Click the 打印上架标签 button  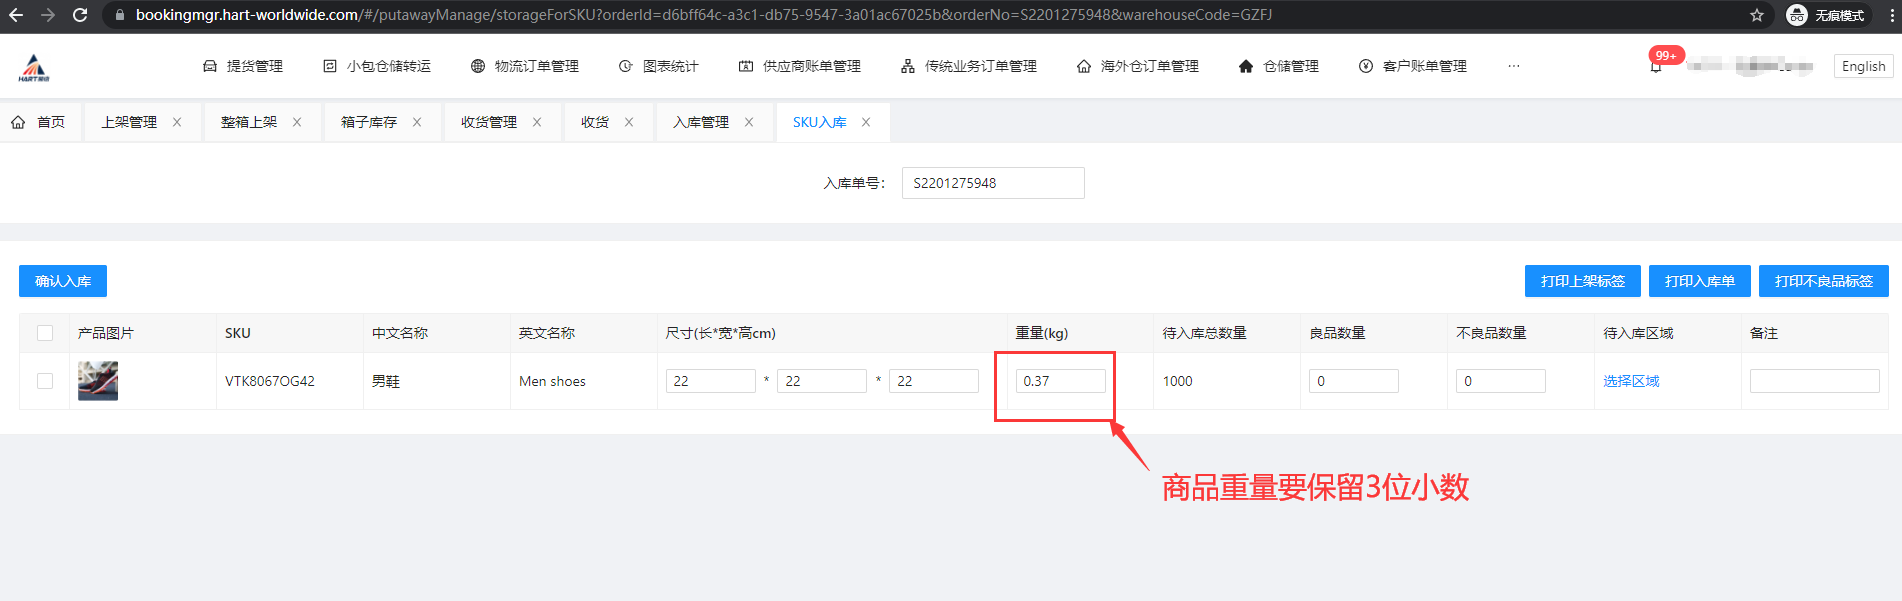(1582, 281)
